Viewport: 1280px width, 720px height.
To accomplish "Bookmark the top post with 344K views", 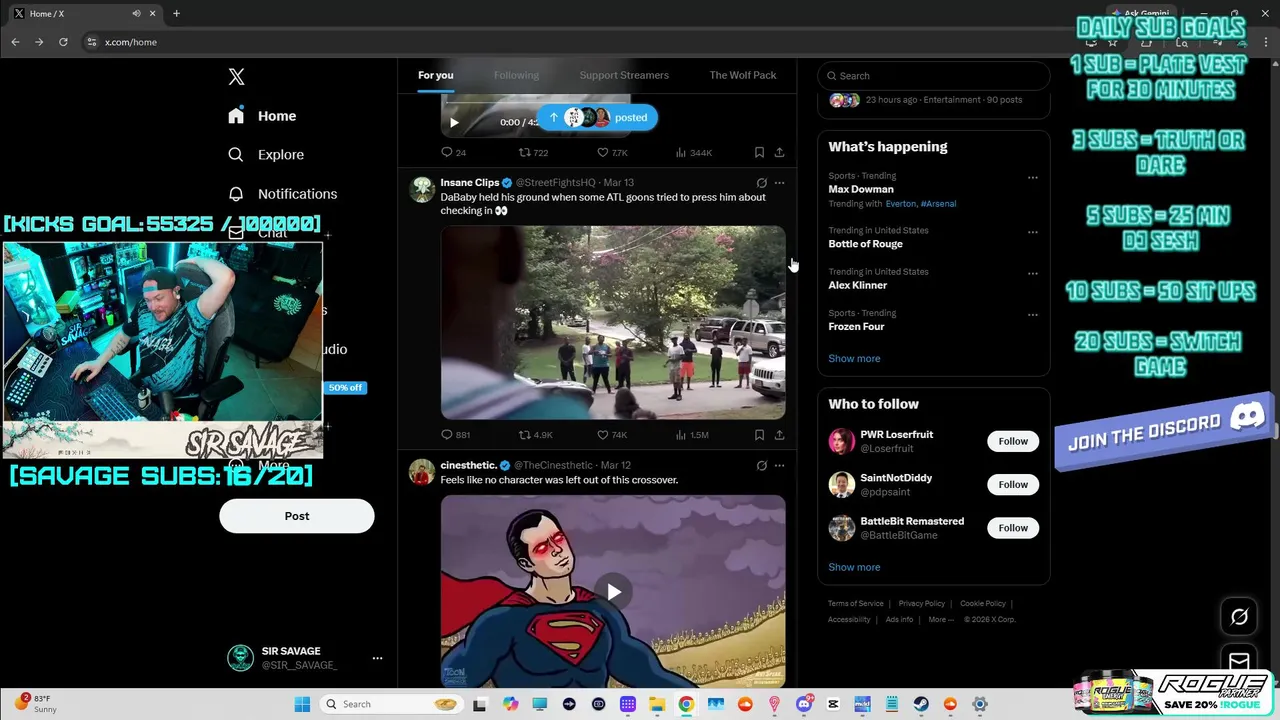I will (760, 153).
